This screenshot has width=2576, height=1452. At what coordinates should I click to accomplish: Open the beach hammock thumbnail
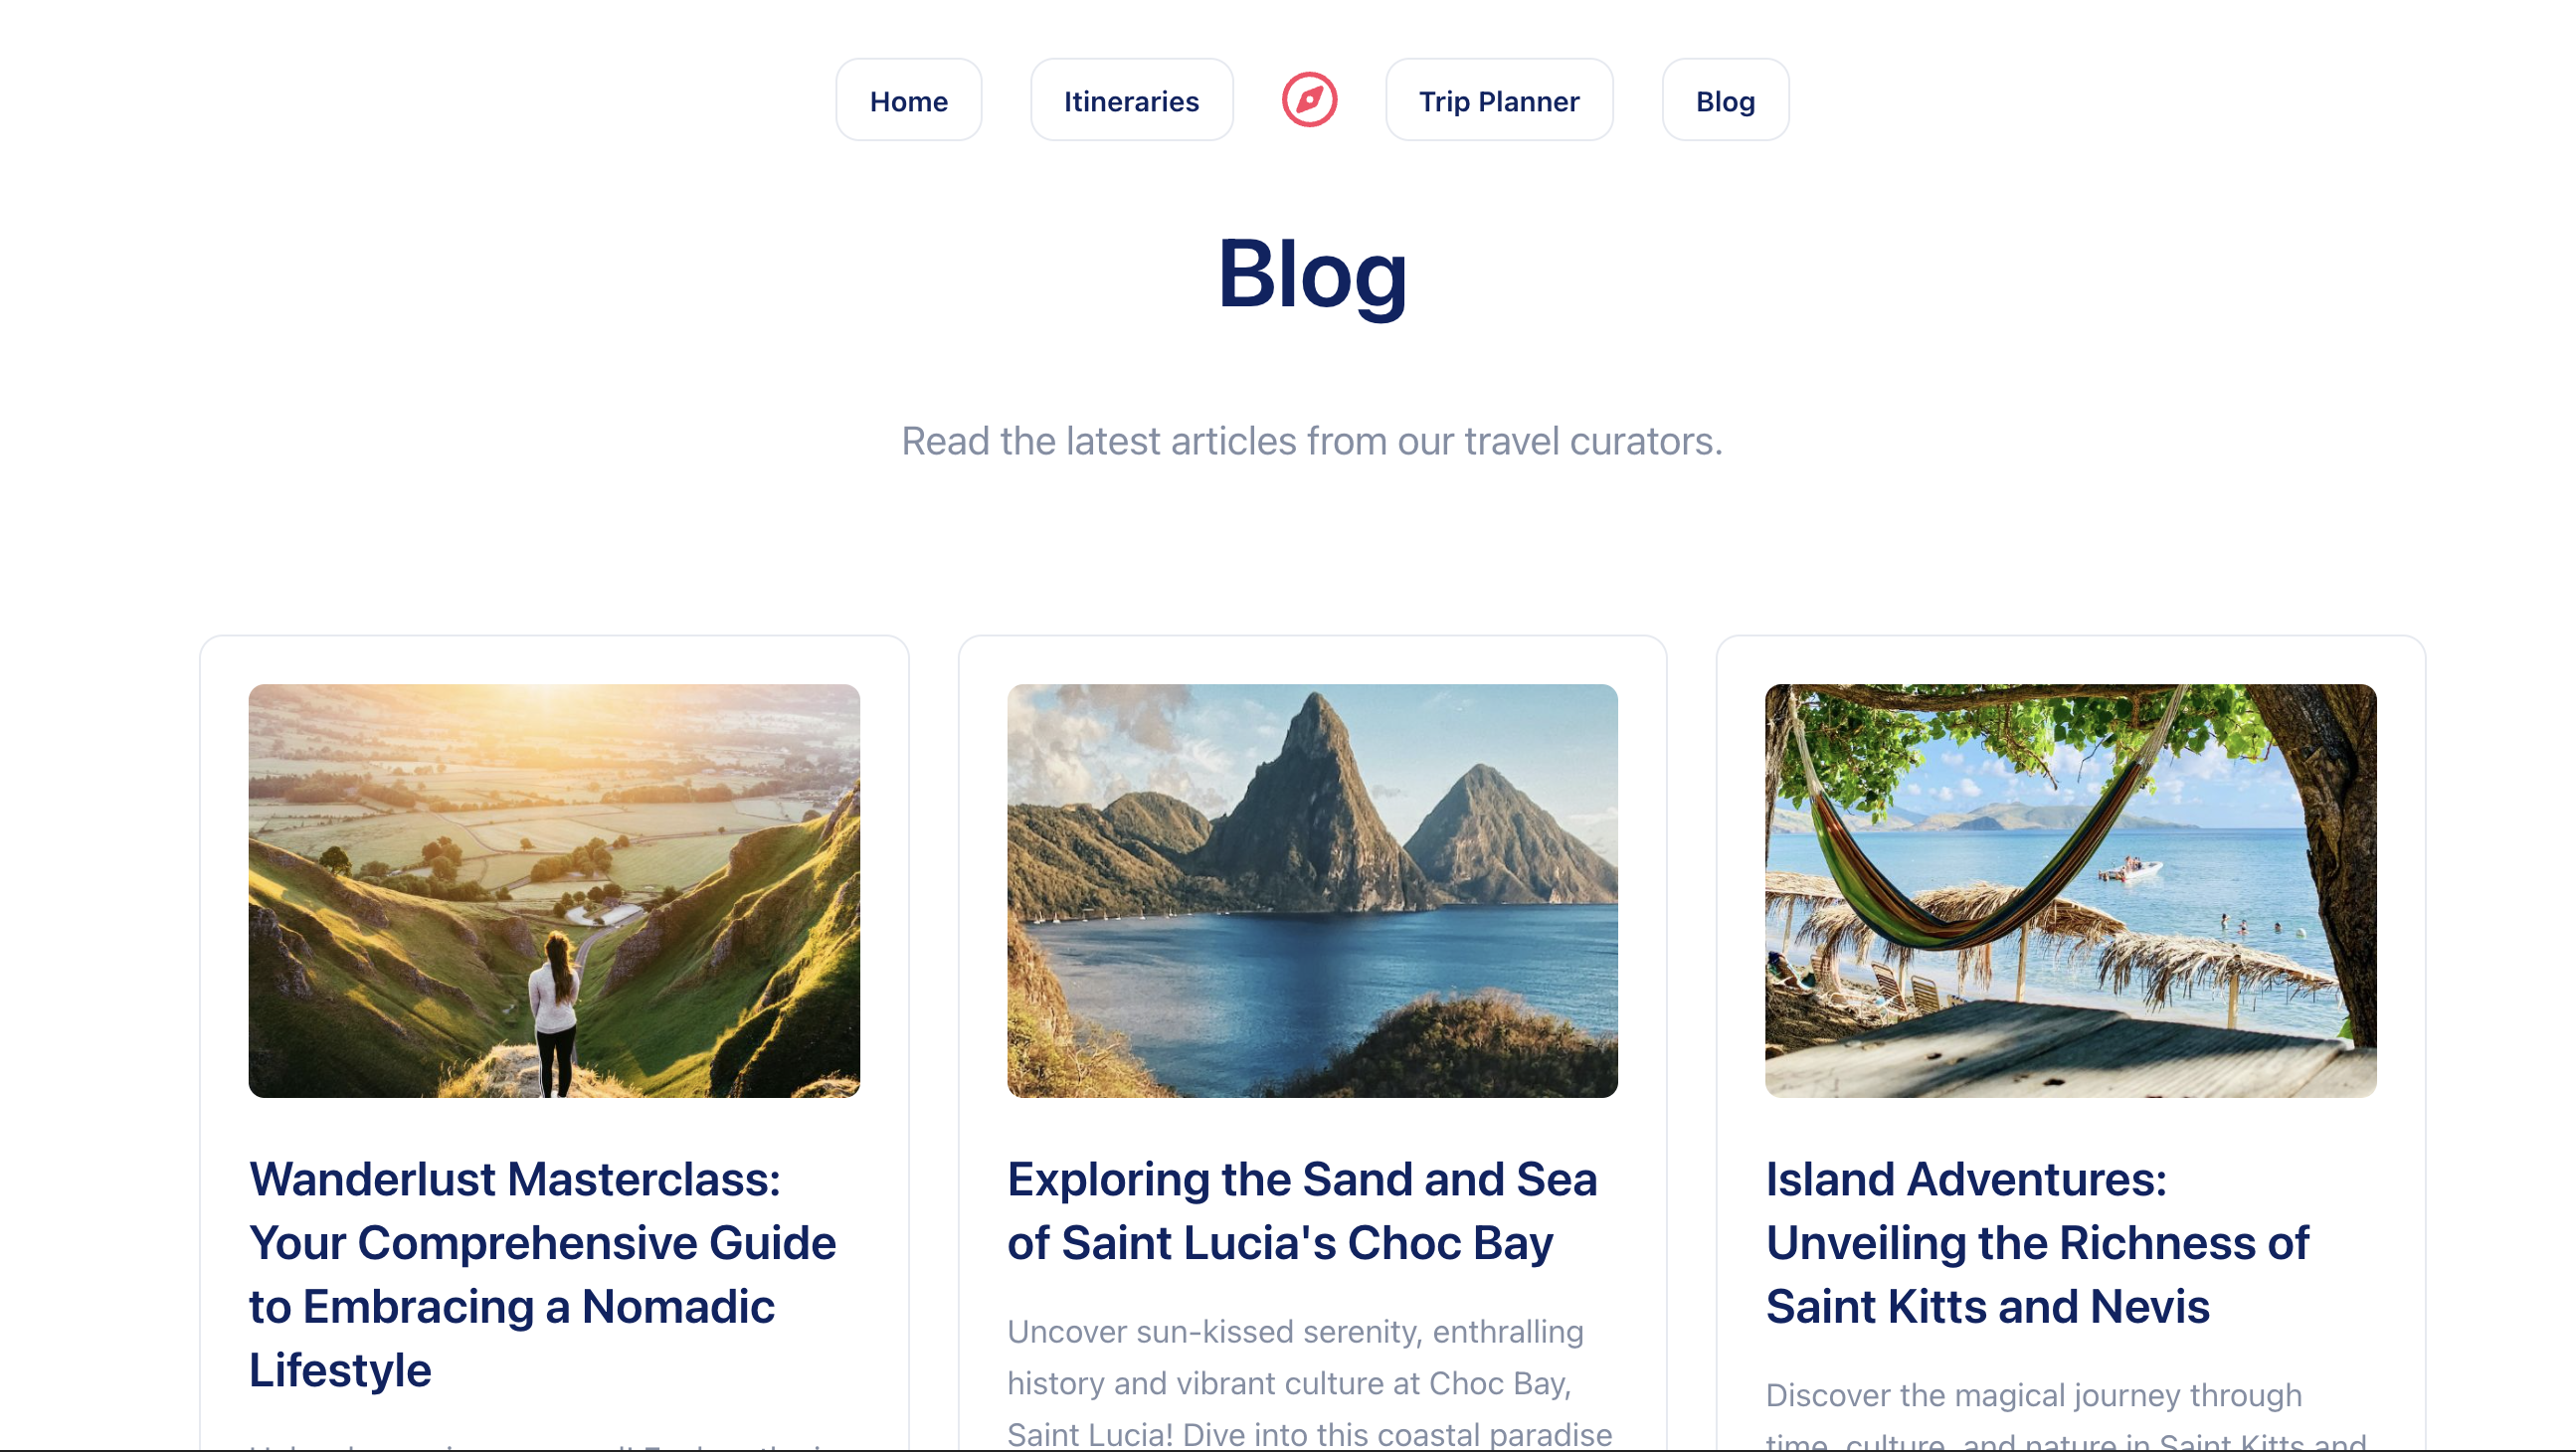pyautogui.click(x=2070, y=890)
